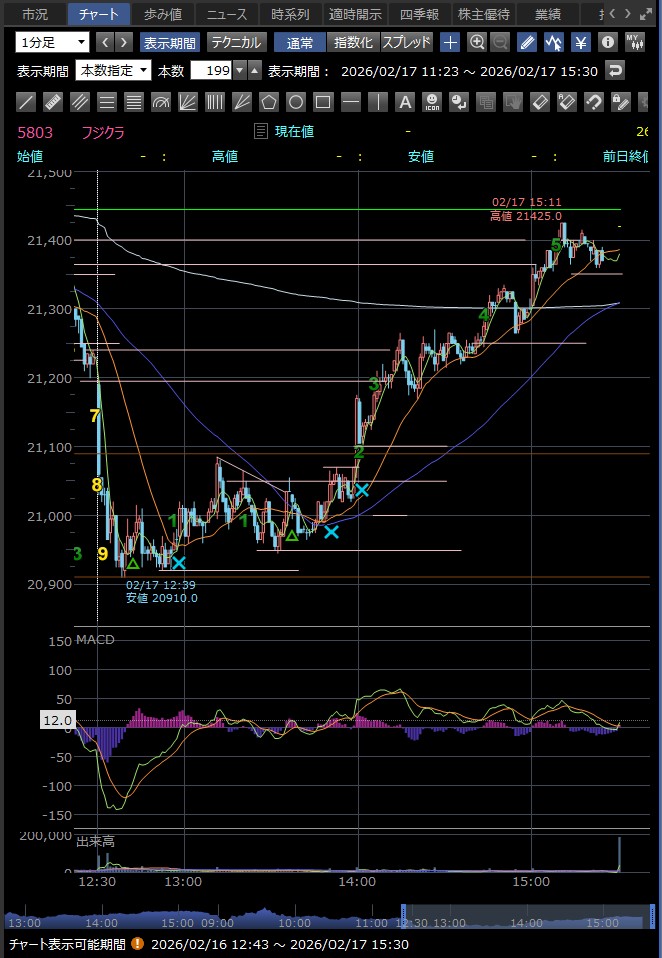The image size is (662, 958).
Task: Toggle スプレッド display mode
Action: pyautogui.click(x=407, y=42)
